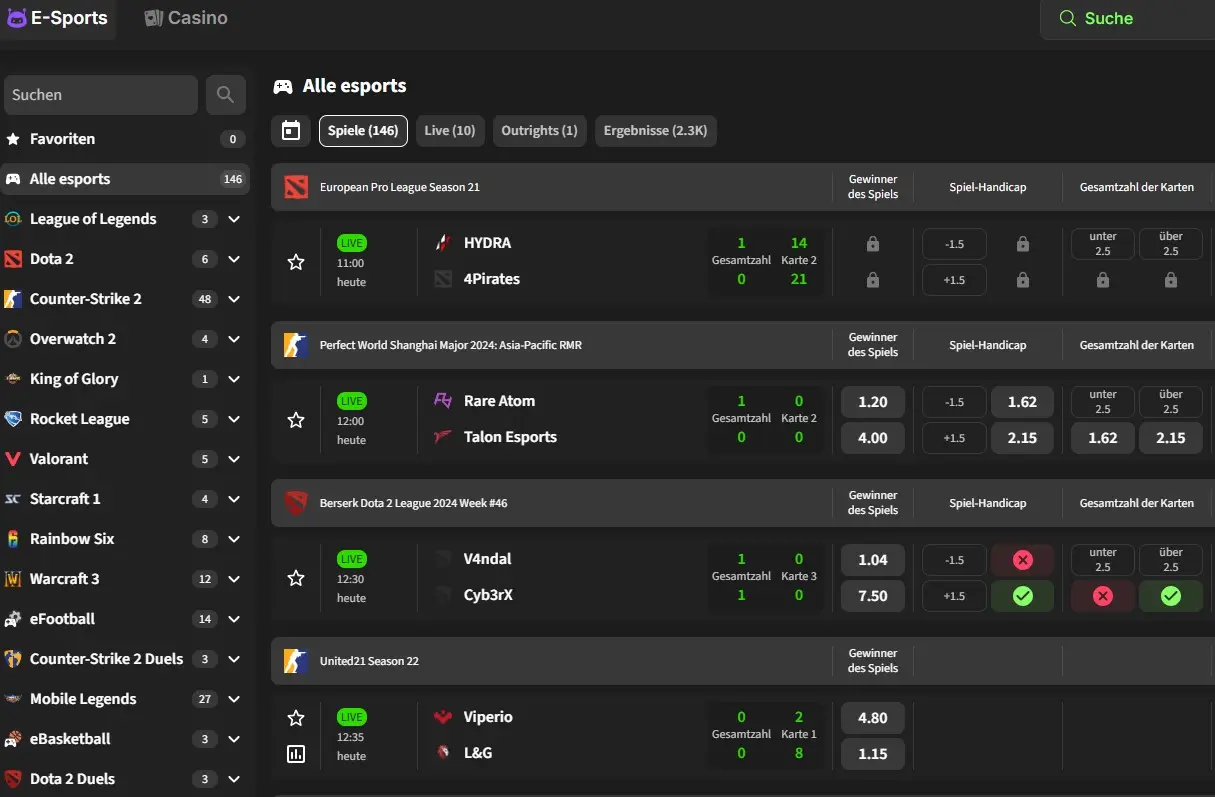The height and width of the screenshot is (797, 1215).
Task: Bet on V4ndal winner odds 1.04
Action: click(x=873, y=560)
